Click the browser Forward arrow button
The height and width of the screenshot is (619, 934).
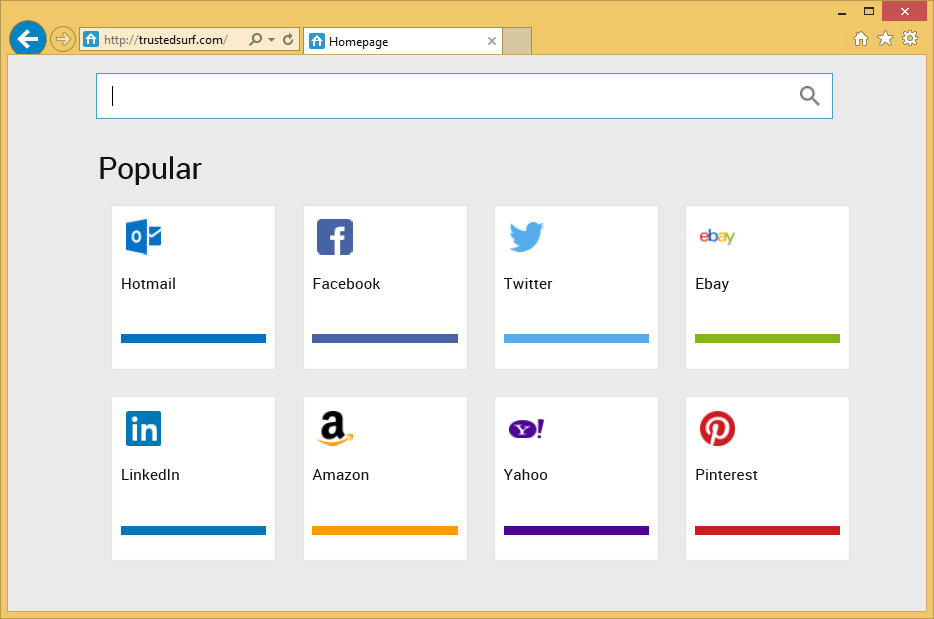[63, 40]
